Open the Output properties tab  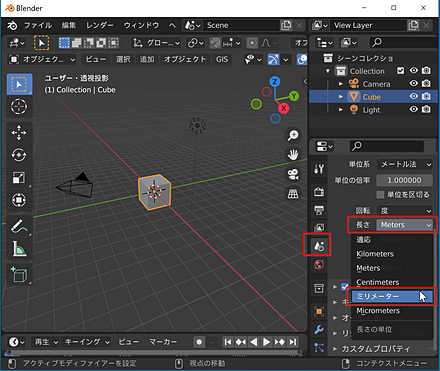319,210
